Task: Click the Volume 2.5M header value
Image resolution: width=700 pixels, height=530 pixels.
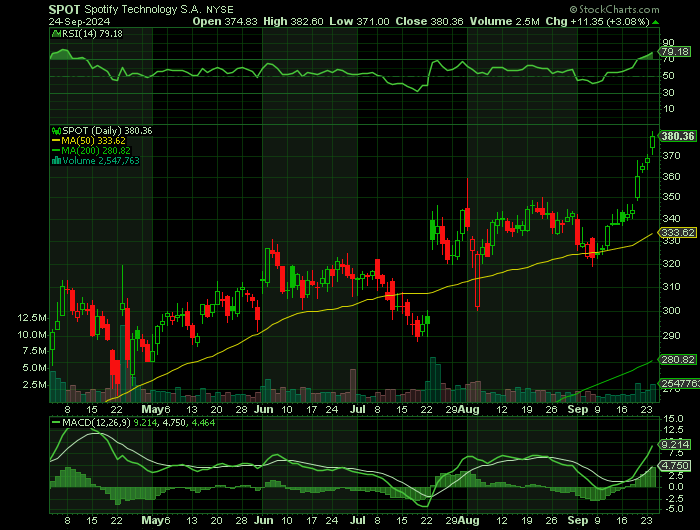Action: (x=504, y=21)
